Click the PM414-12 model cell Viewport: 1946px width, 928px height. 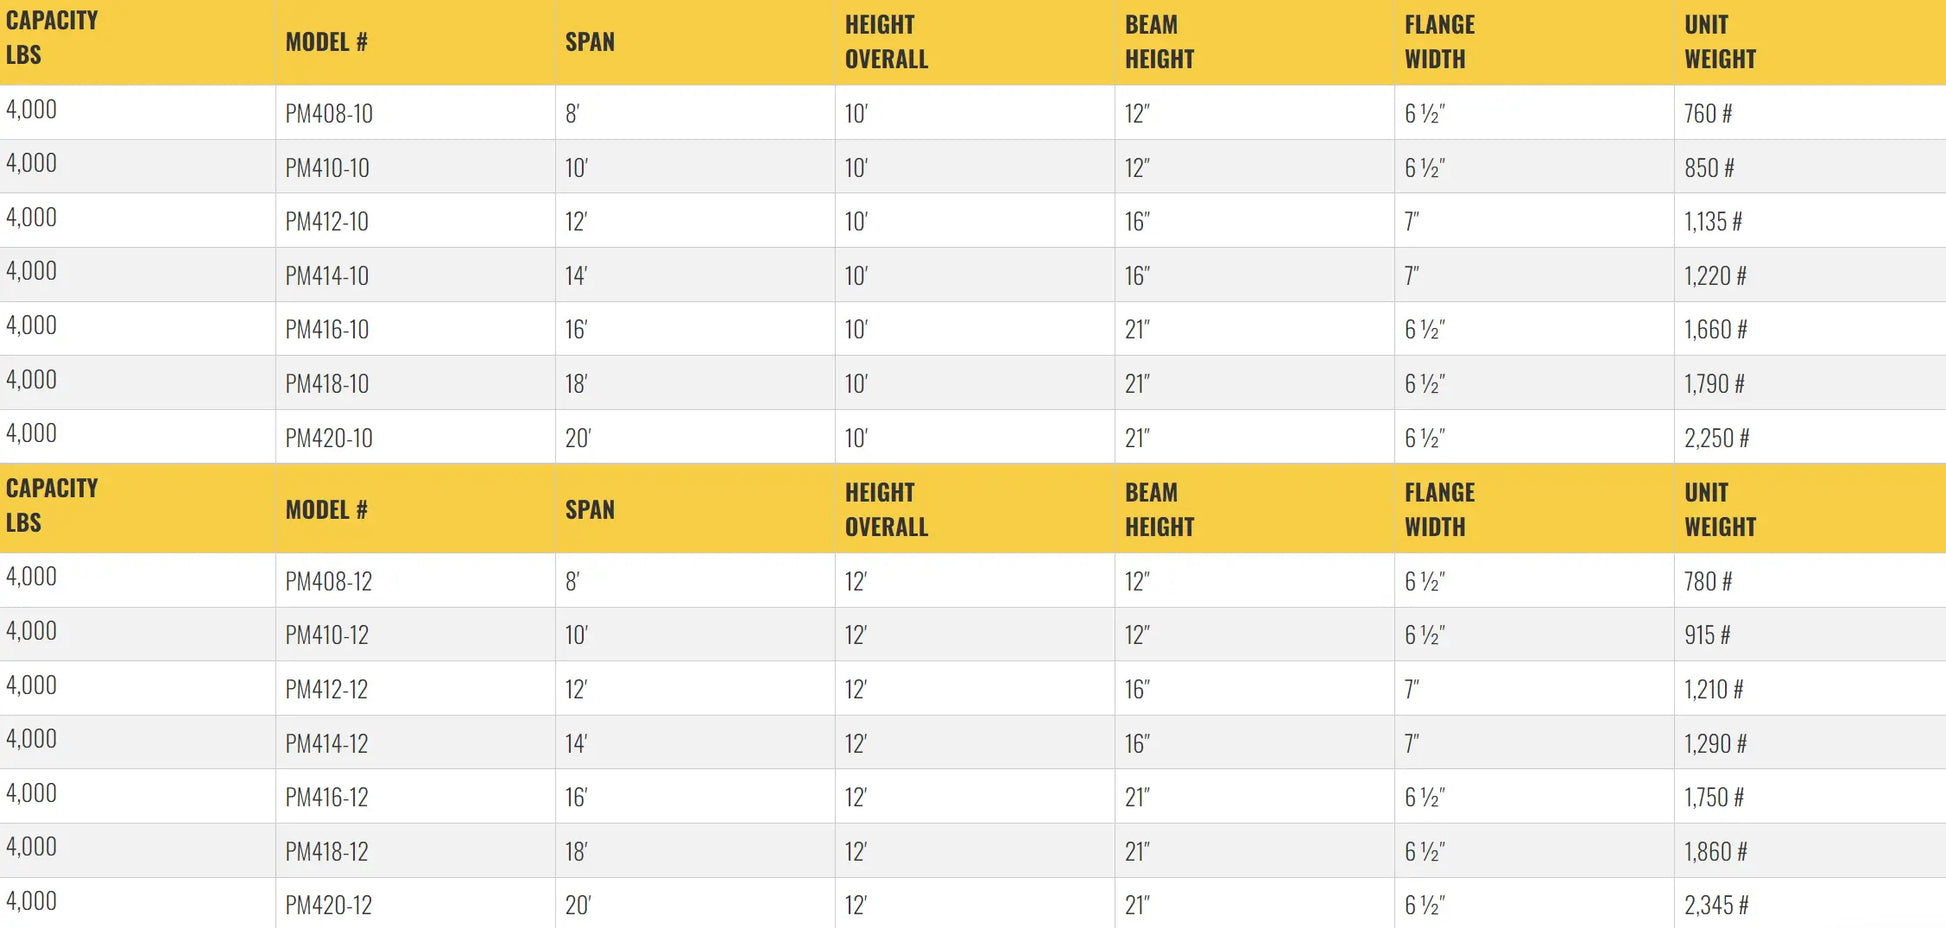click(x=327, y=744)
